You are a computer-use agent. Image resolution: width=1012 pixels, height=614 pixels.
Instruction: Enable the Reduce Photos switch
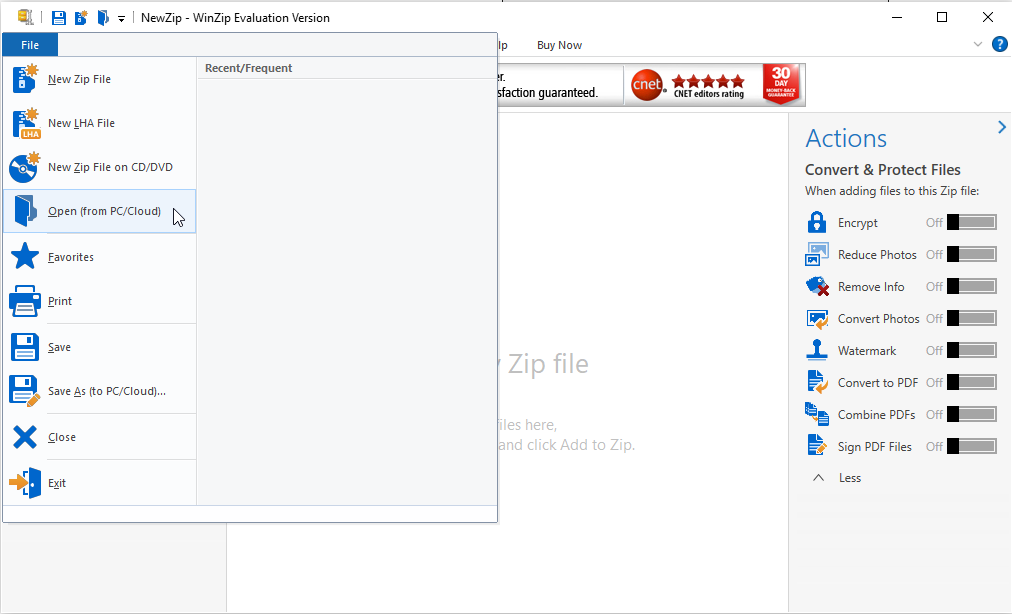[972, 254]
